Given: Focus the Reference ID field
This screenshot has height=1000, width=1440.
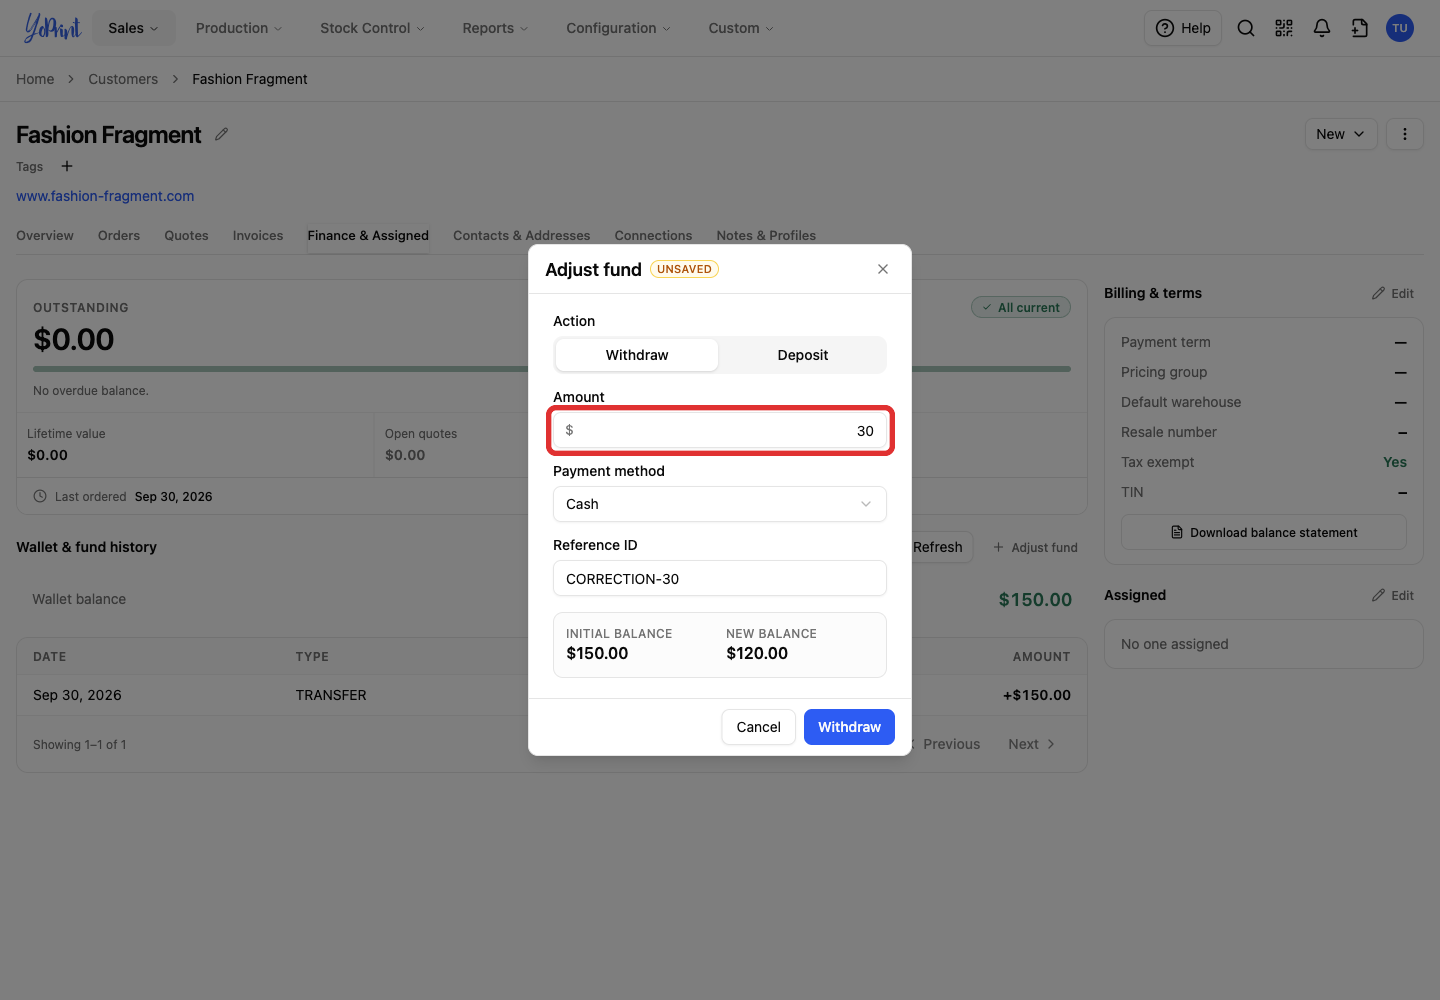Looking at the screenshot, I should tap(720, 578).
